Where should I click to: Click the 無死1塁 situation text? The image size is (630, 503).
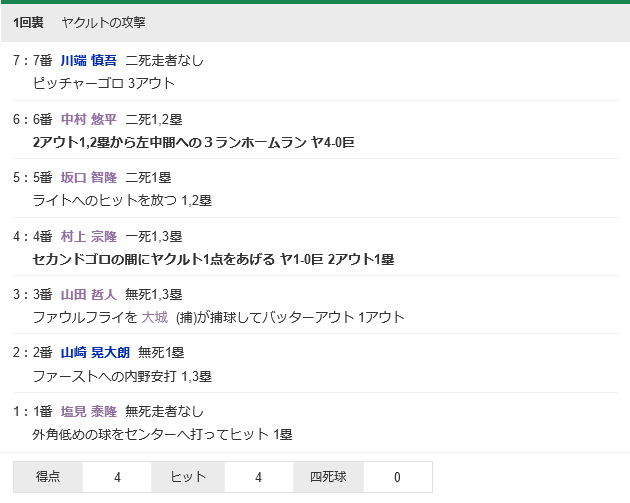[161, 353]
